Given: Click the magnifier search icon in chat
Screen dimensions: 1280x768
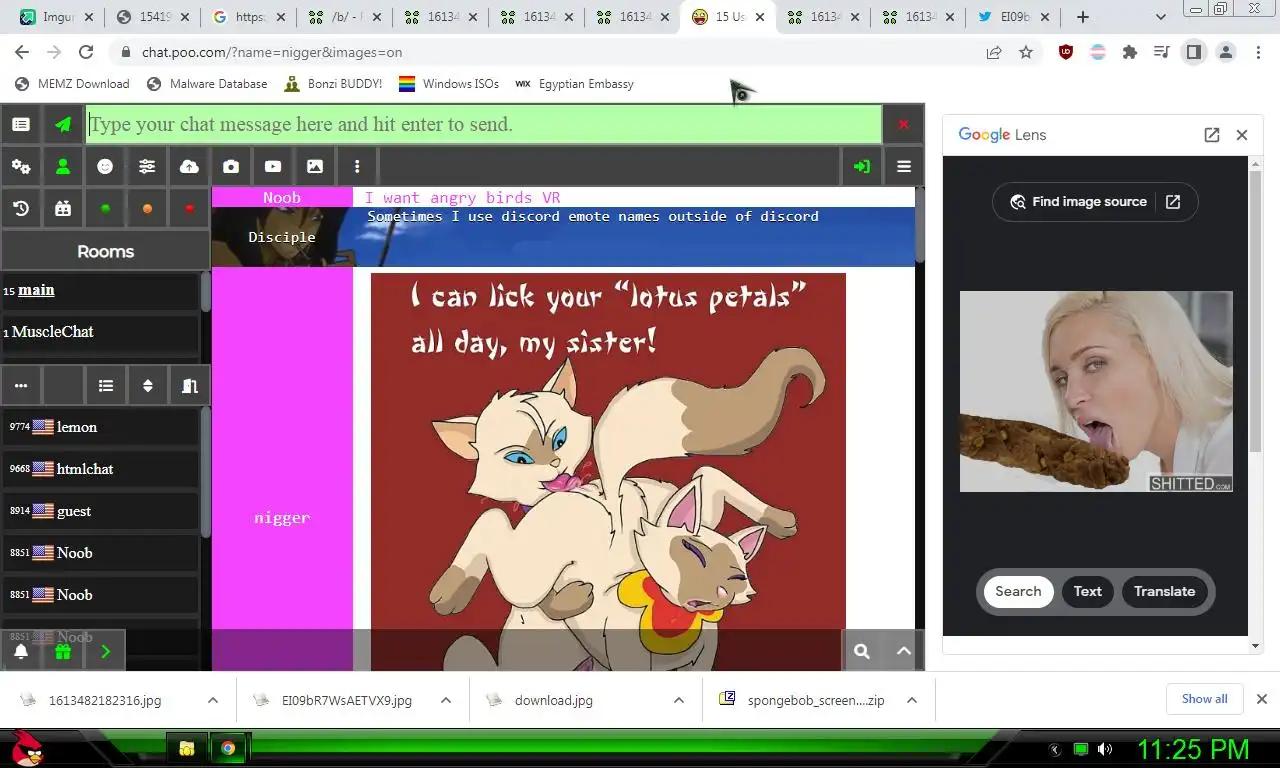Looking at the screenshot, I should 862,652.
